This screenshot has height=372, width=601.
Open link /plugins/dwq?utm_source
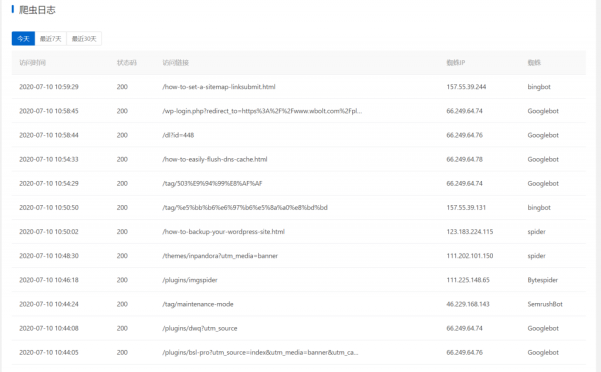coord(200,328)
